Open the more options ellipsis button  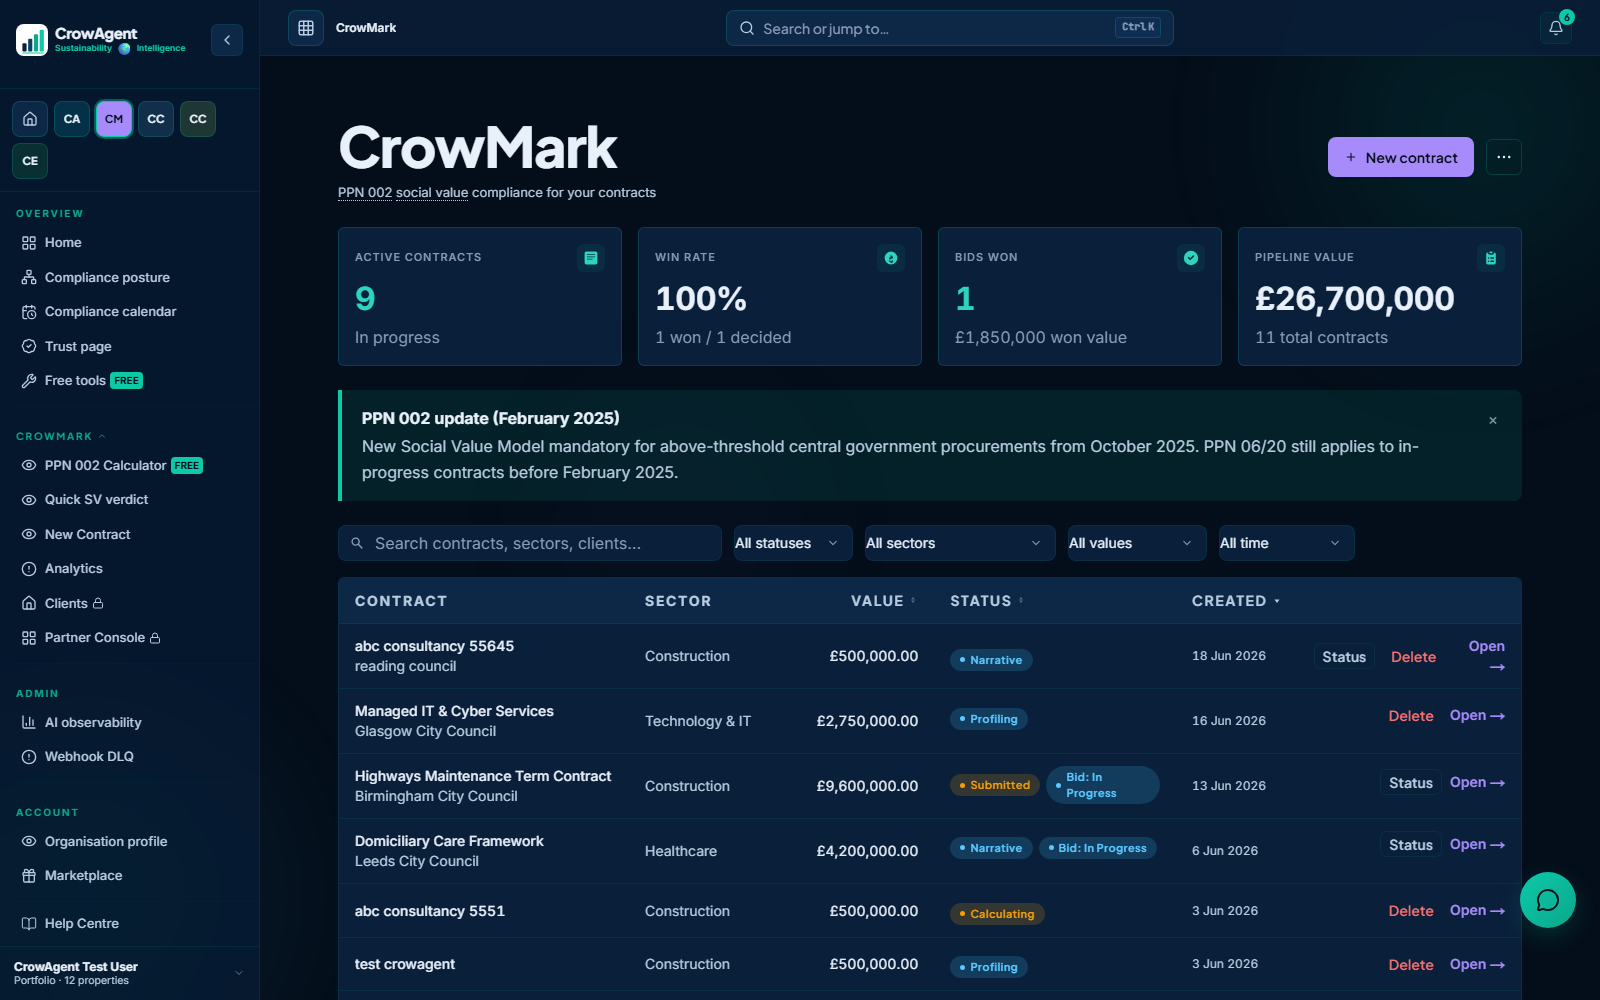[x=1504, y=157]
